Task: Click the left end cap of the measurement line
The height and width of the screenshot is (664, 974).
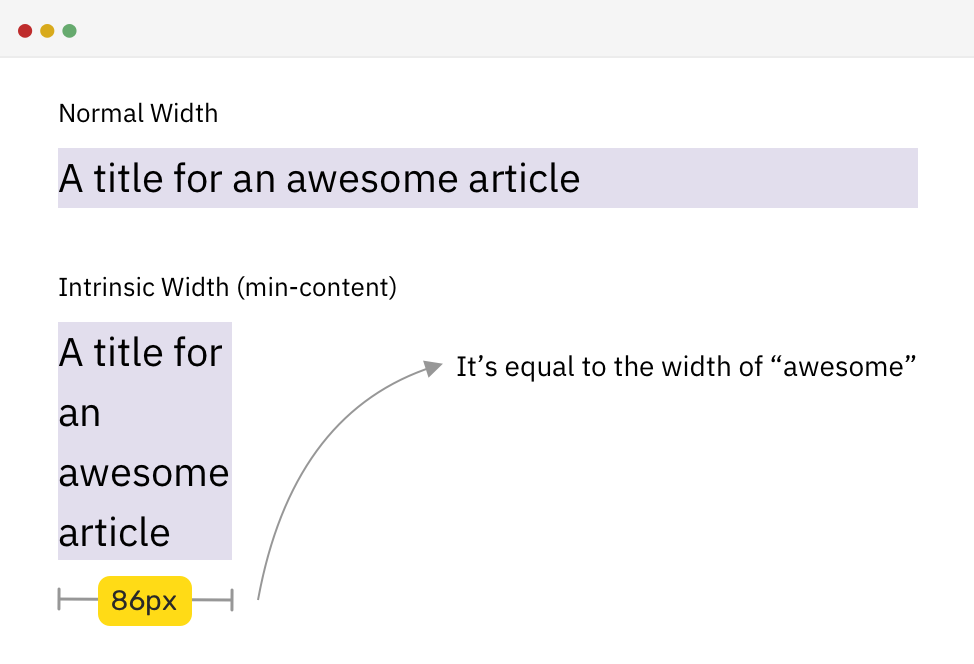Action: click(x=60, y=600)
